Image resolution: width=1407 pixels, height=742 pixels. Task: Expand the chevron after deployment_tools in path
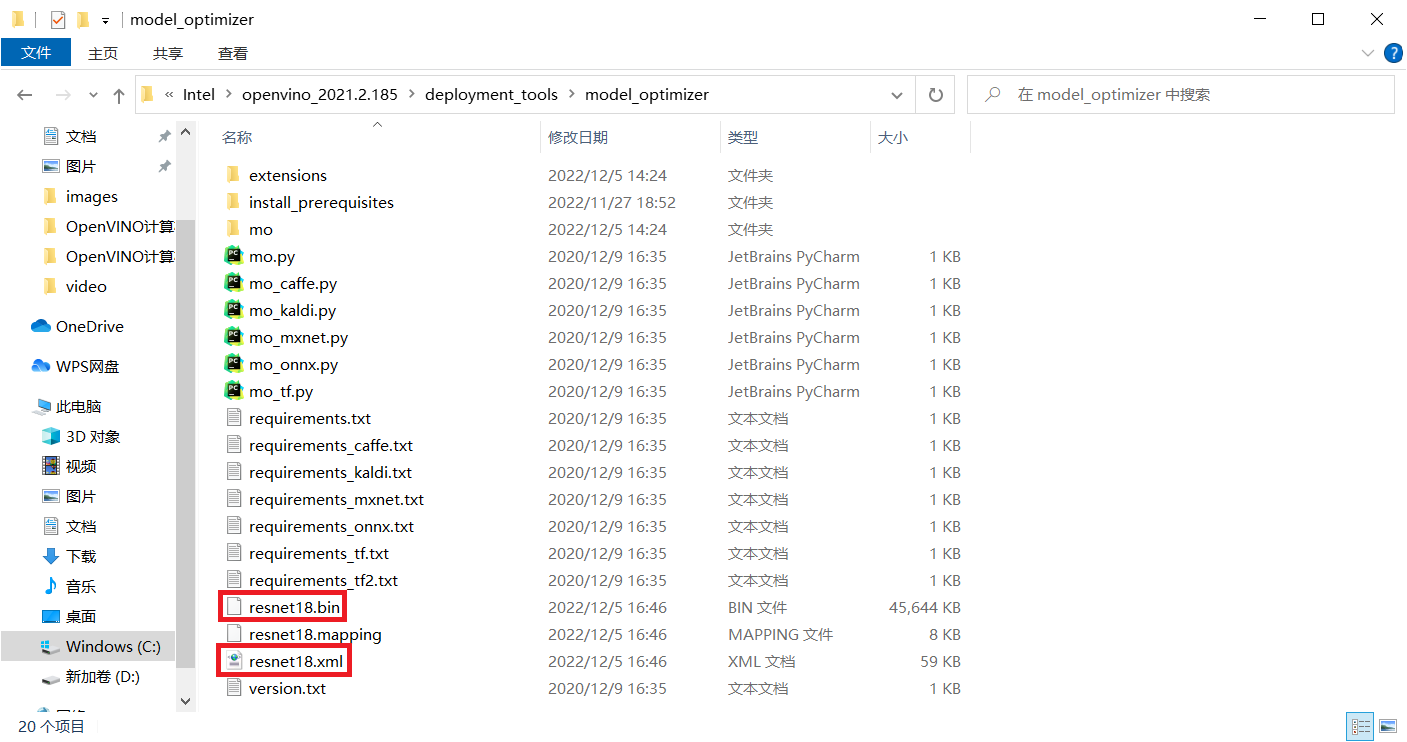click(x=572, y=95)
